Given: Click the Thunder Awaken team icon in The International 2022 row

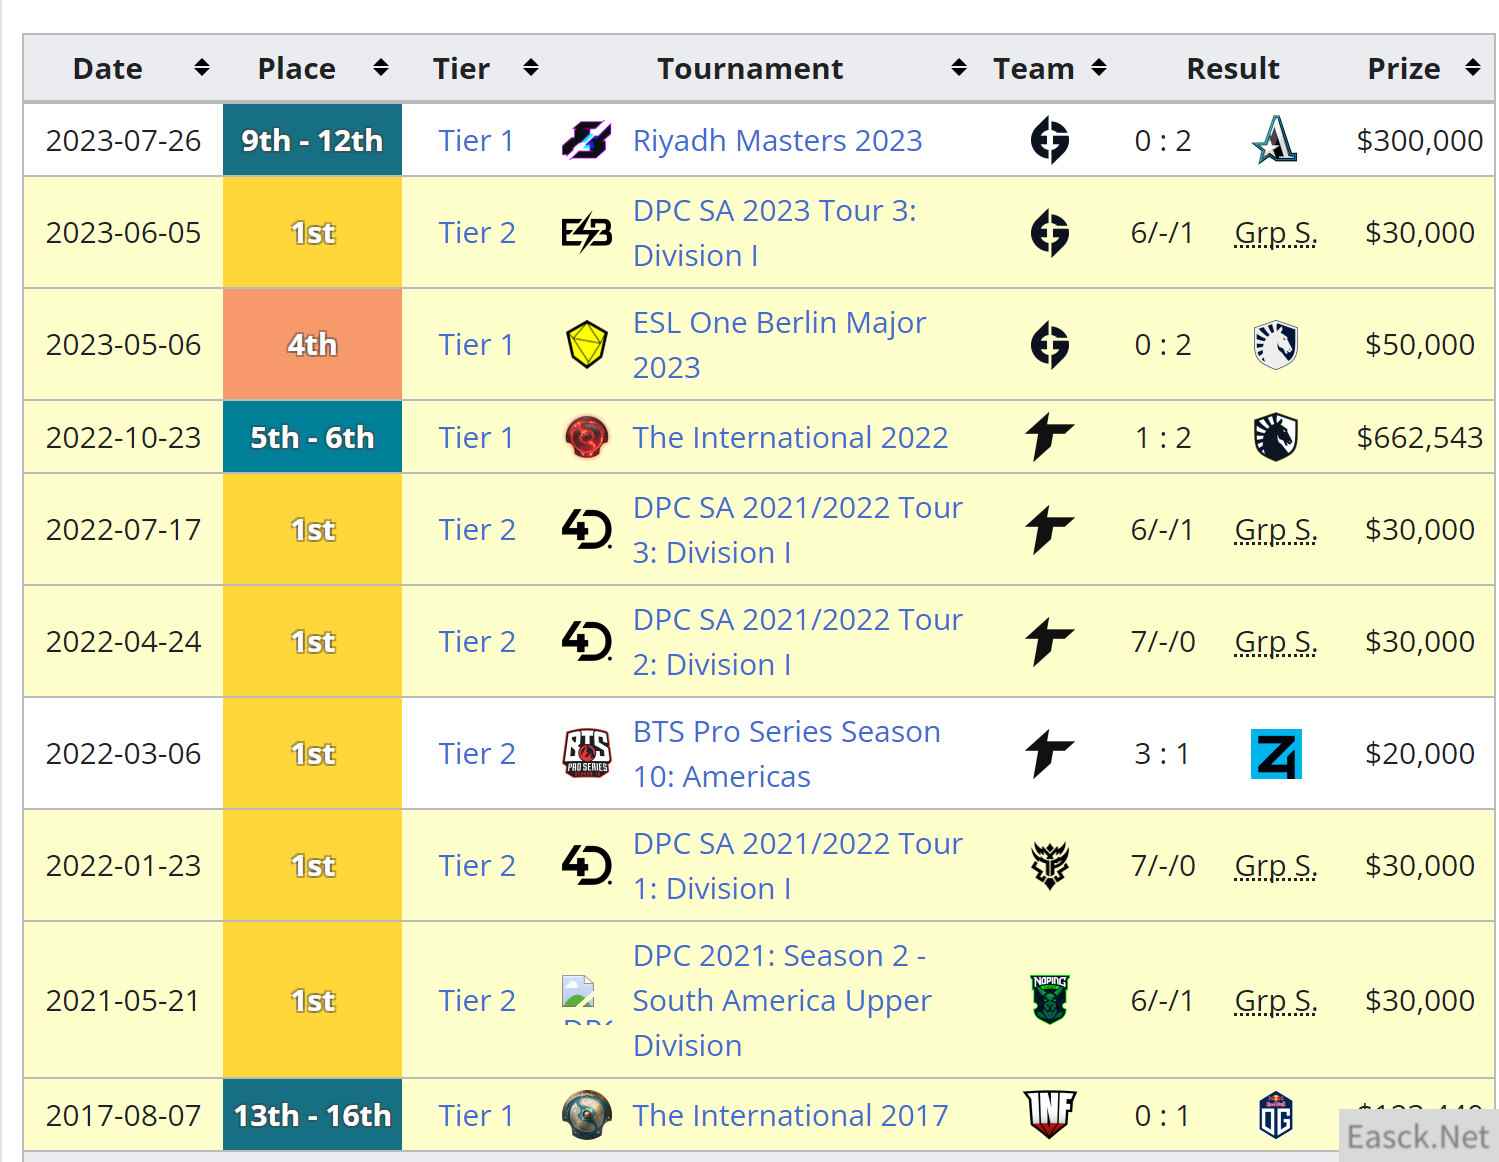Looking at the screenshot, I should 1049,438.
